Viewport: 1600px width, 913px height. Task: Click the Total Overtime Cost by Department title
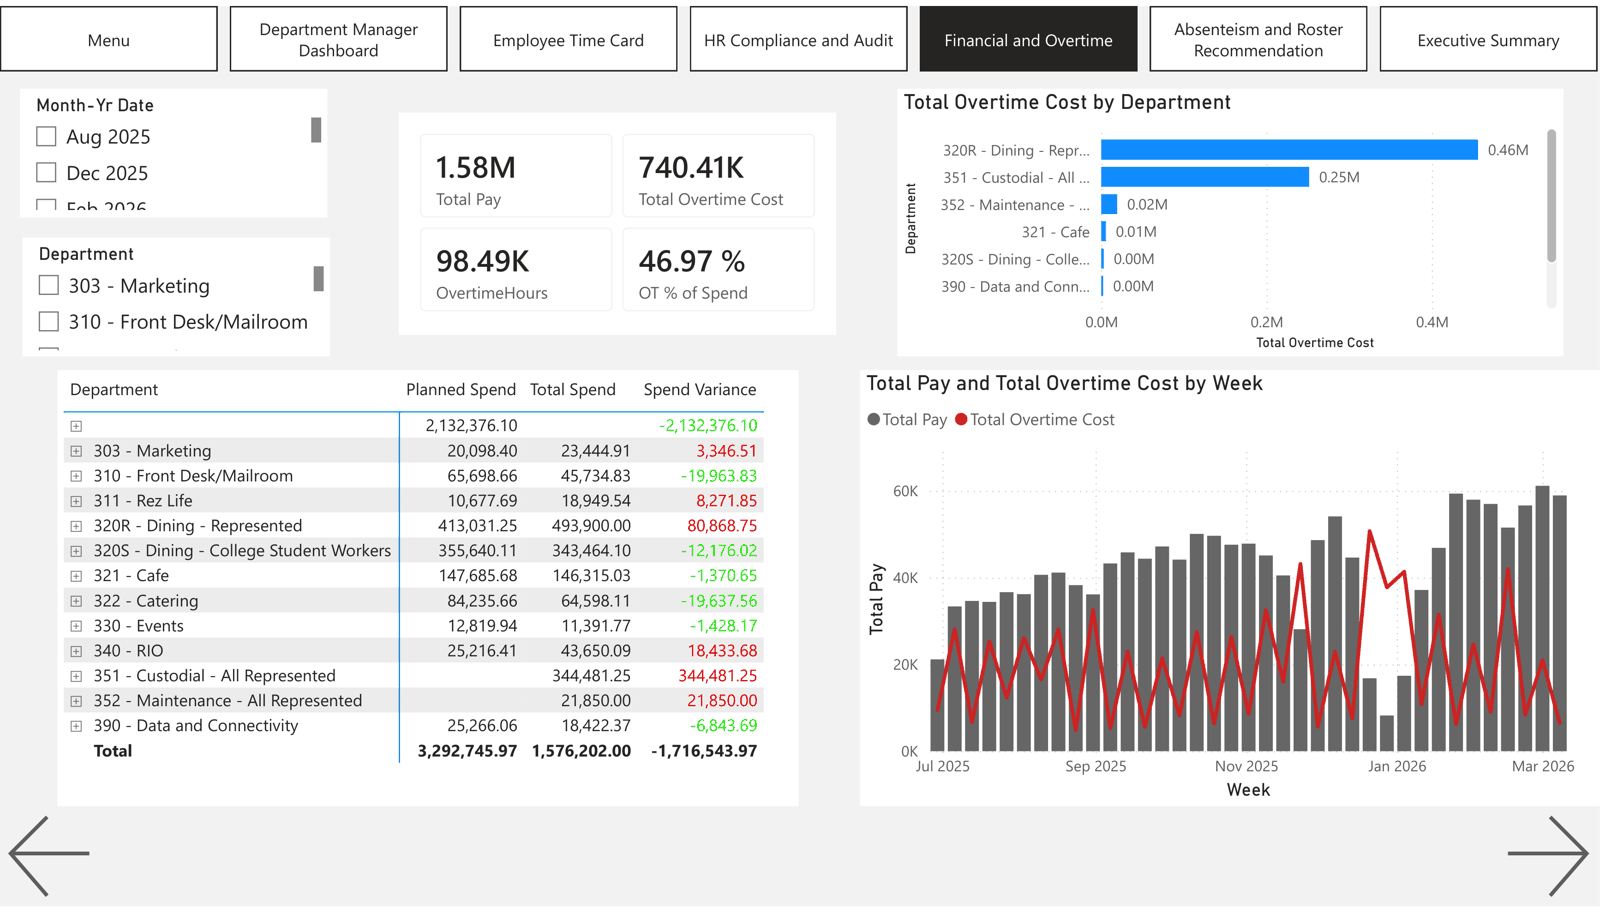point(1067,102)
